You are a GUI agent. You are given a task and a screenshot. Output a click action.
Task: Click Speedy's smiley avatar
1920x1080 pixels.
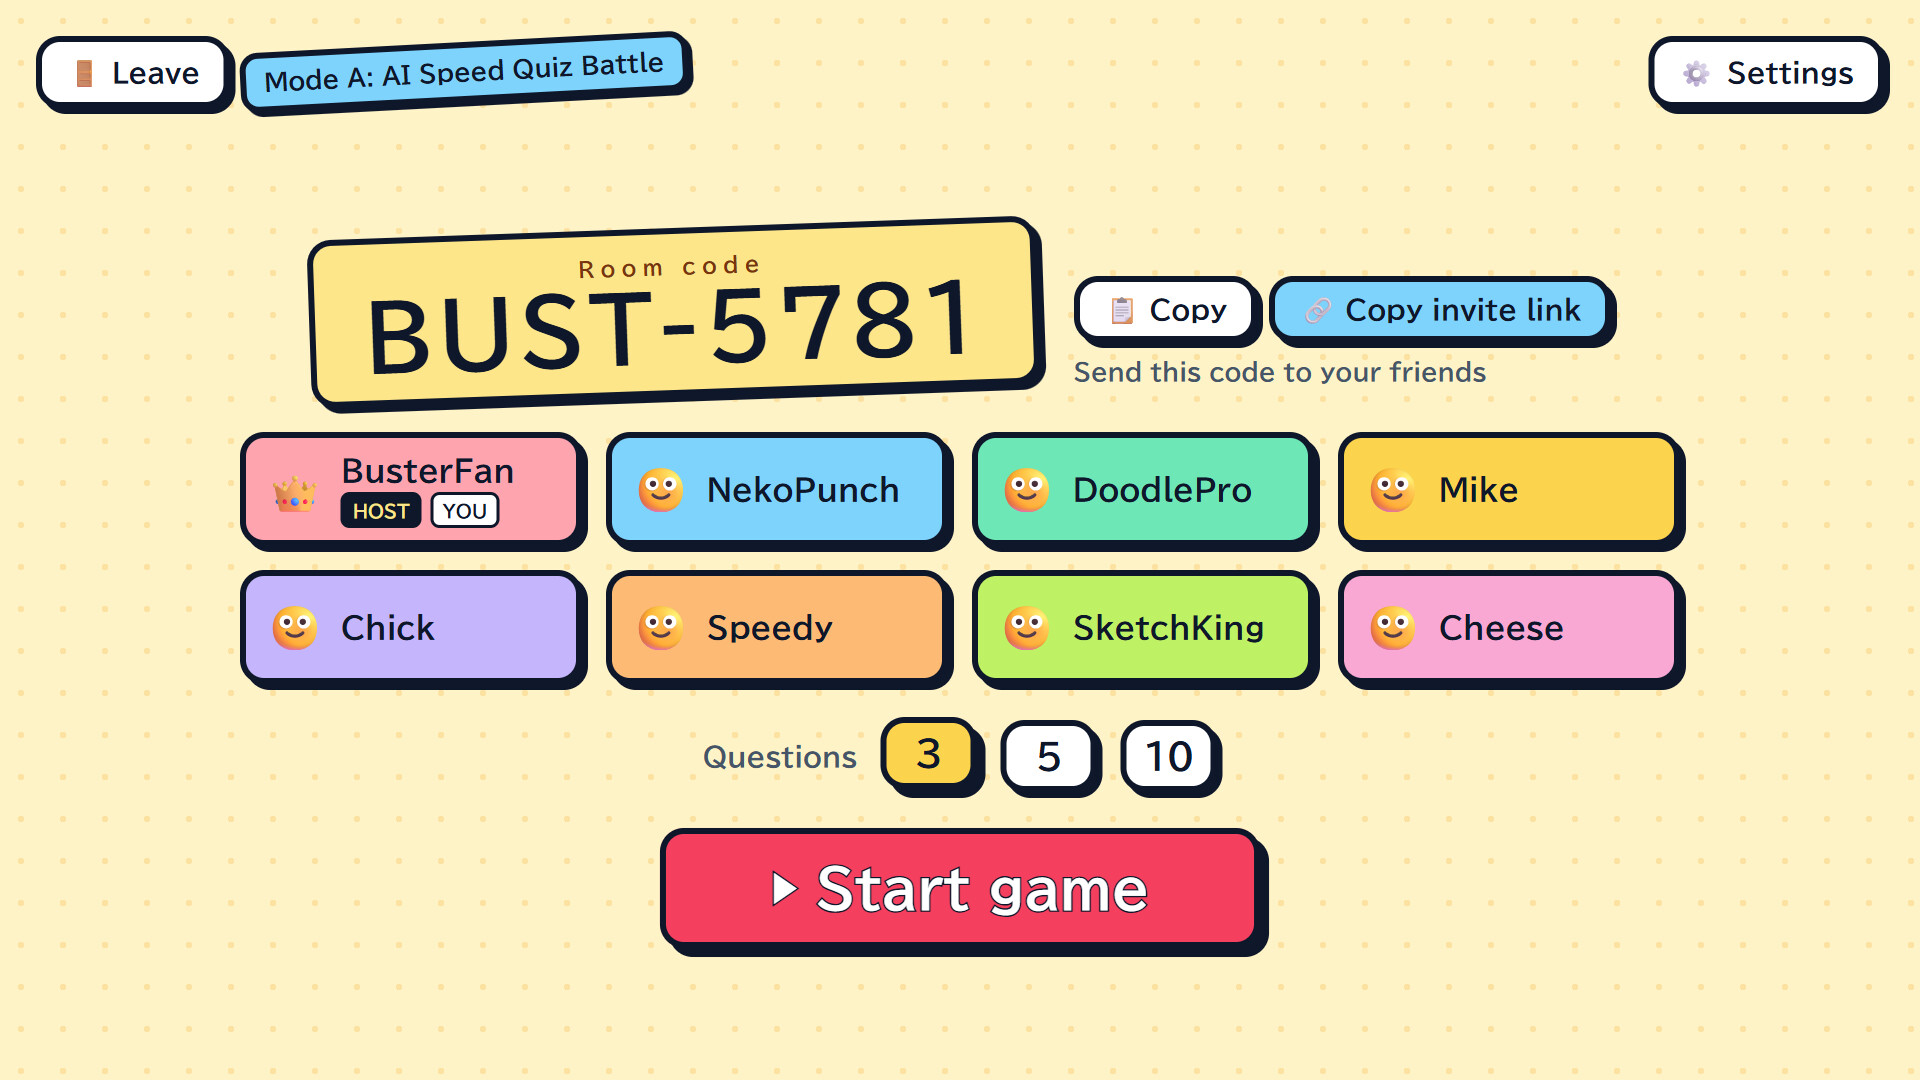point(661,628)
